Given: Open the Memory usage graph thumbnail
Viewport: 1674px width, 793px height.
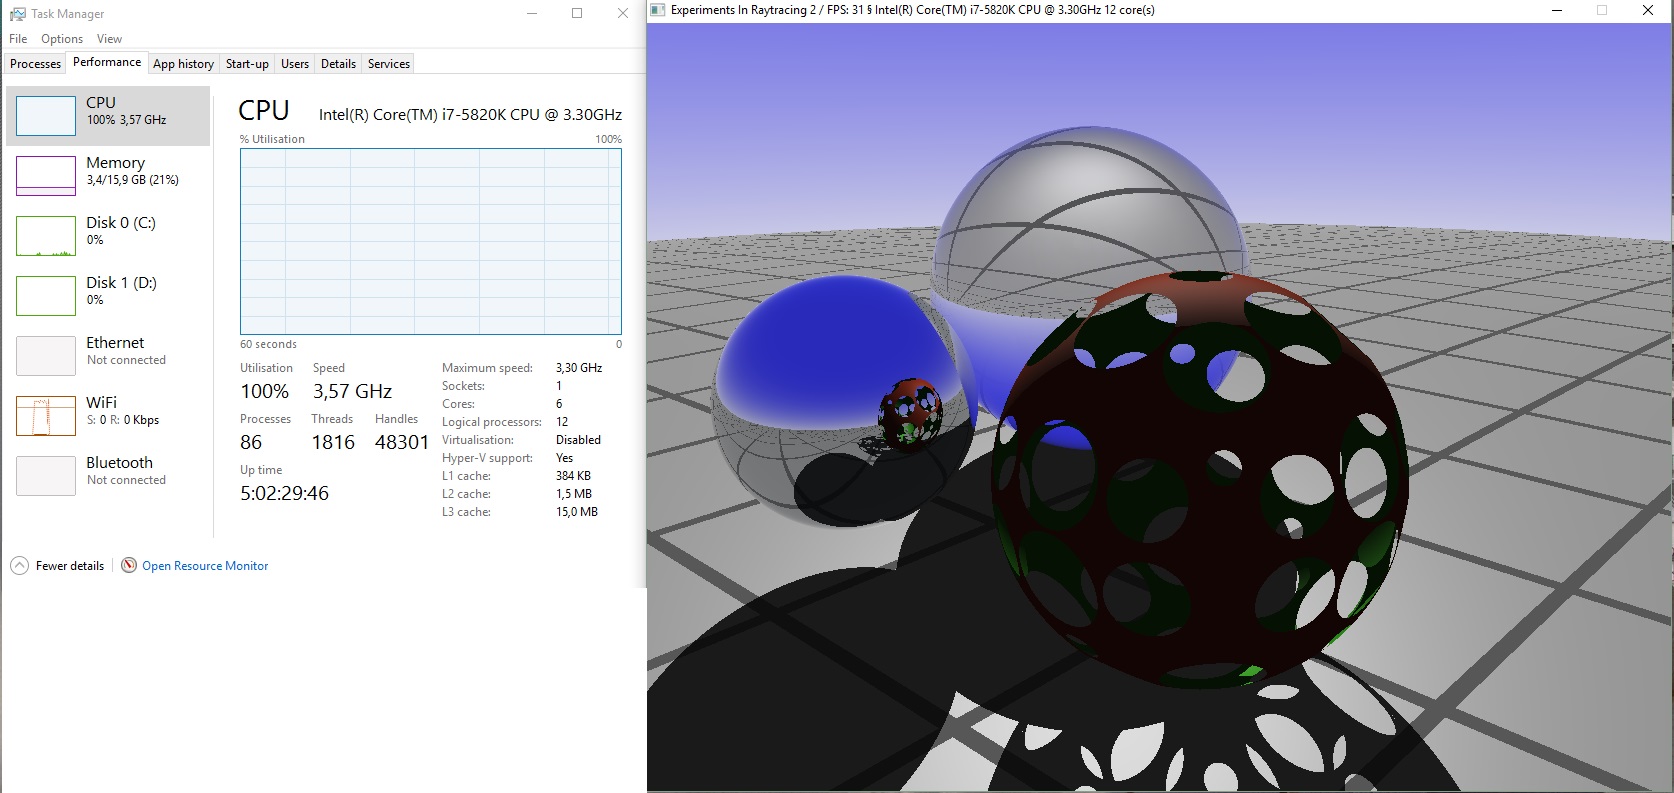Looking at the screenshot, I should pos(46,176).
